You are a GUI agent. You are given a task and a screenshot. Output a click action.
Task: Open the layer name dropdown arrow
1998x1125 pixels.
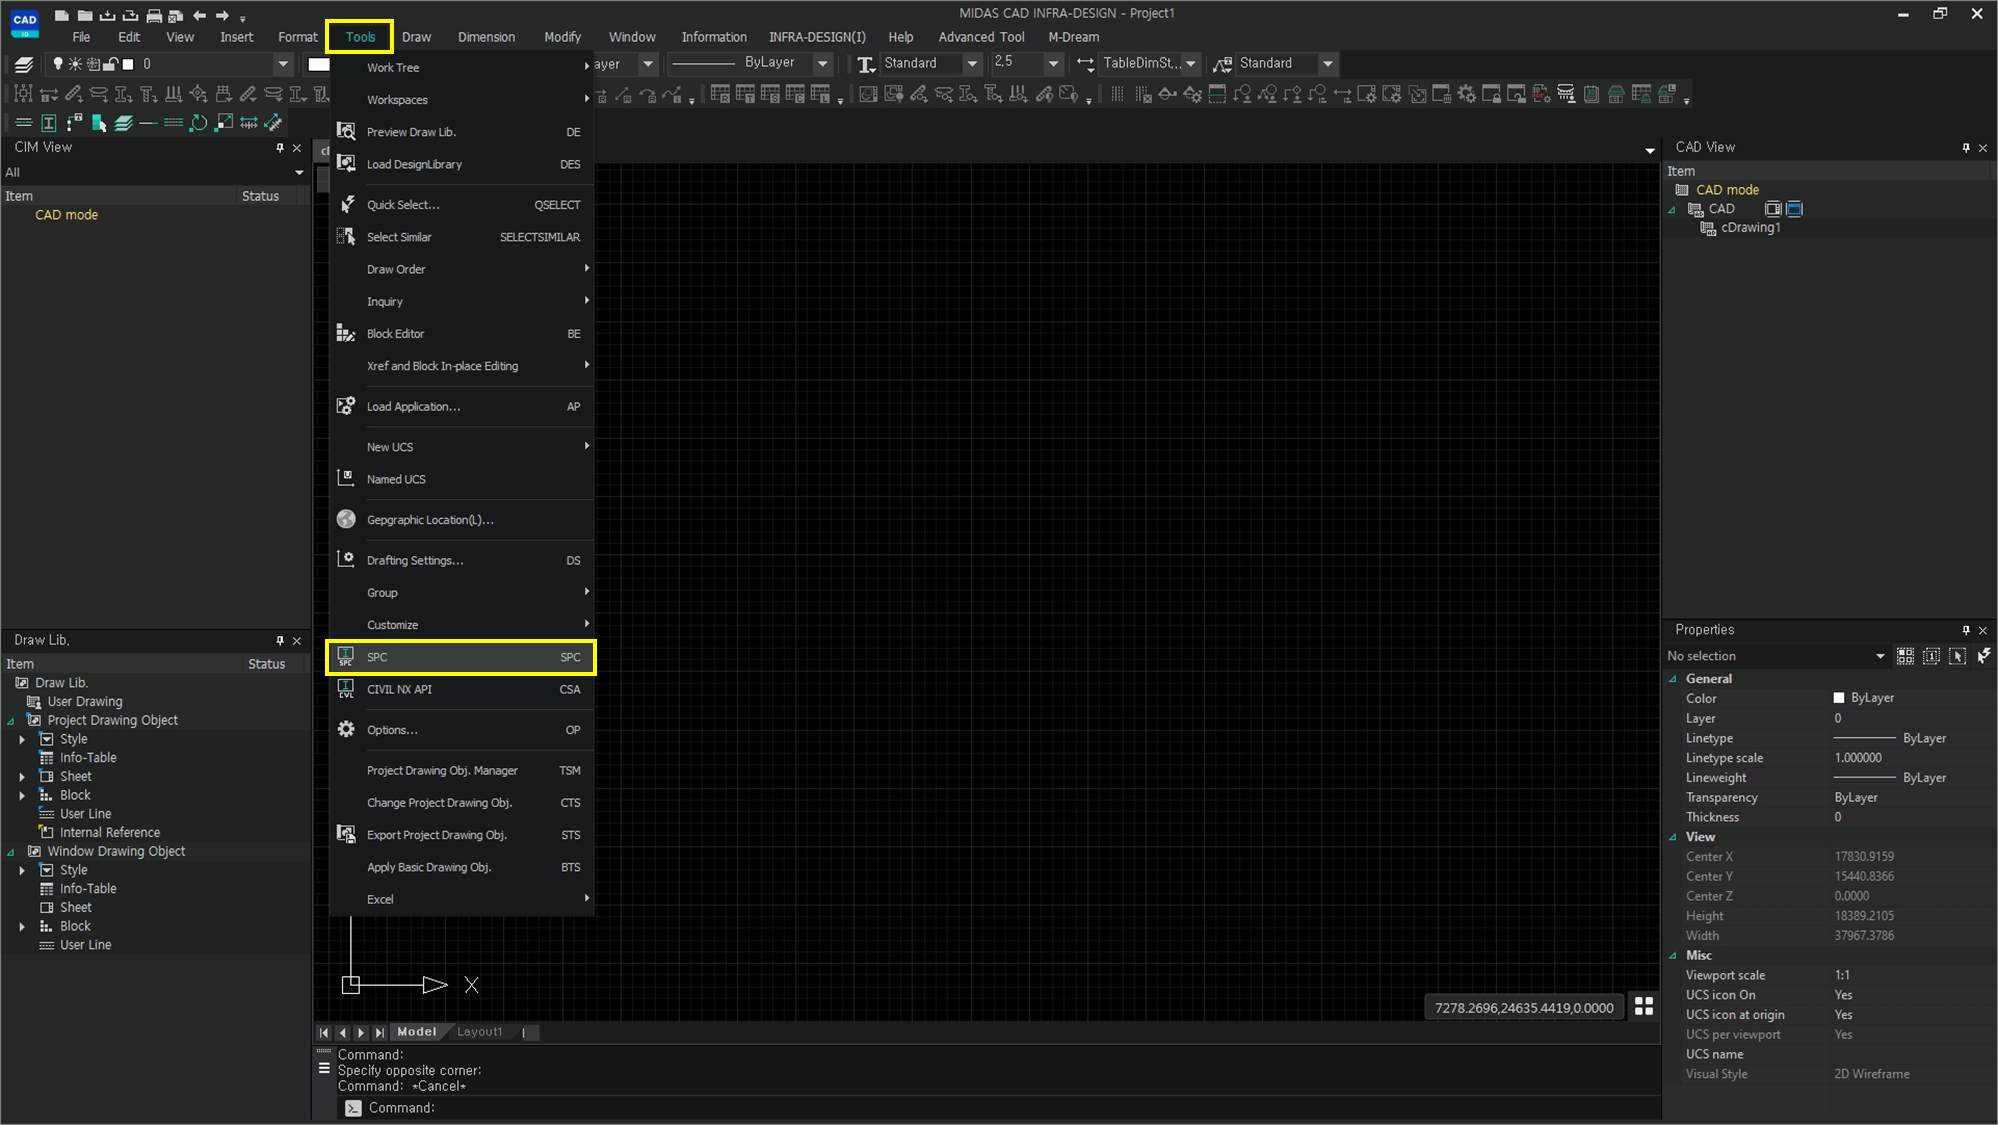click(x=283, y=64)
